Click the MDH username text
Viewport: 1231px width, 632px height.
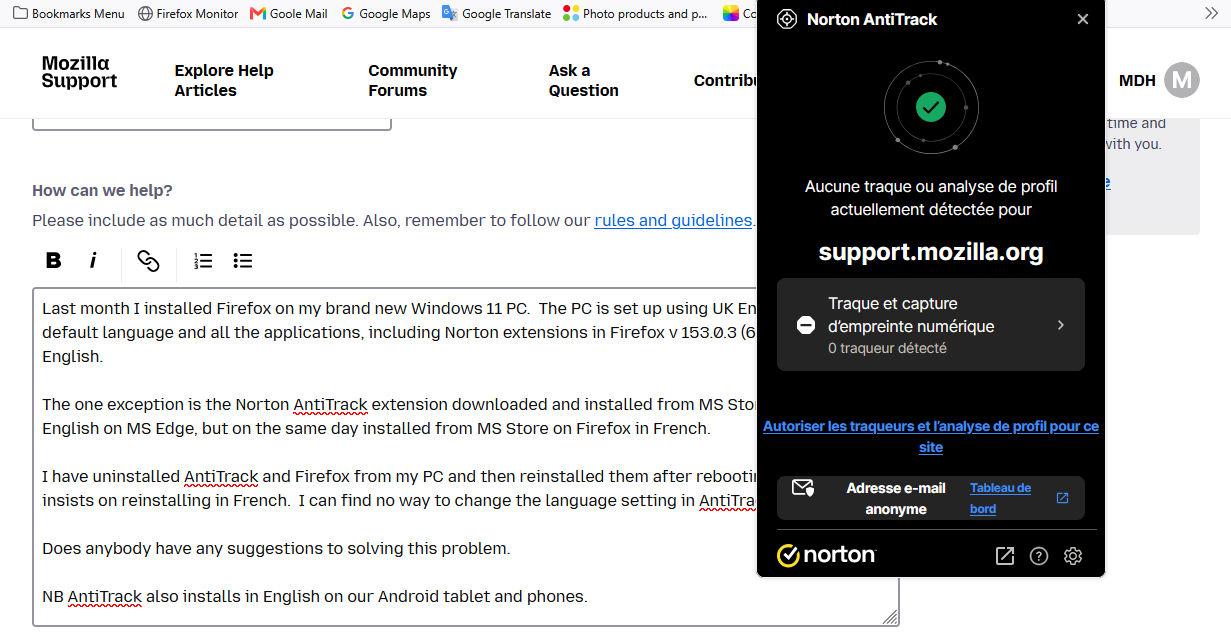pos(1137,80)
